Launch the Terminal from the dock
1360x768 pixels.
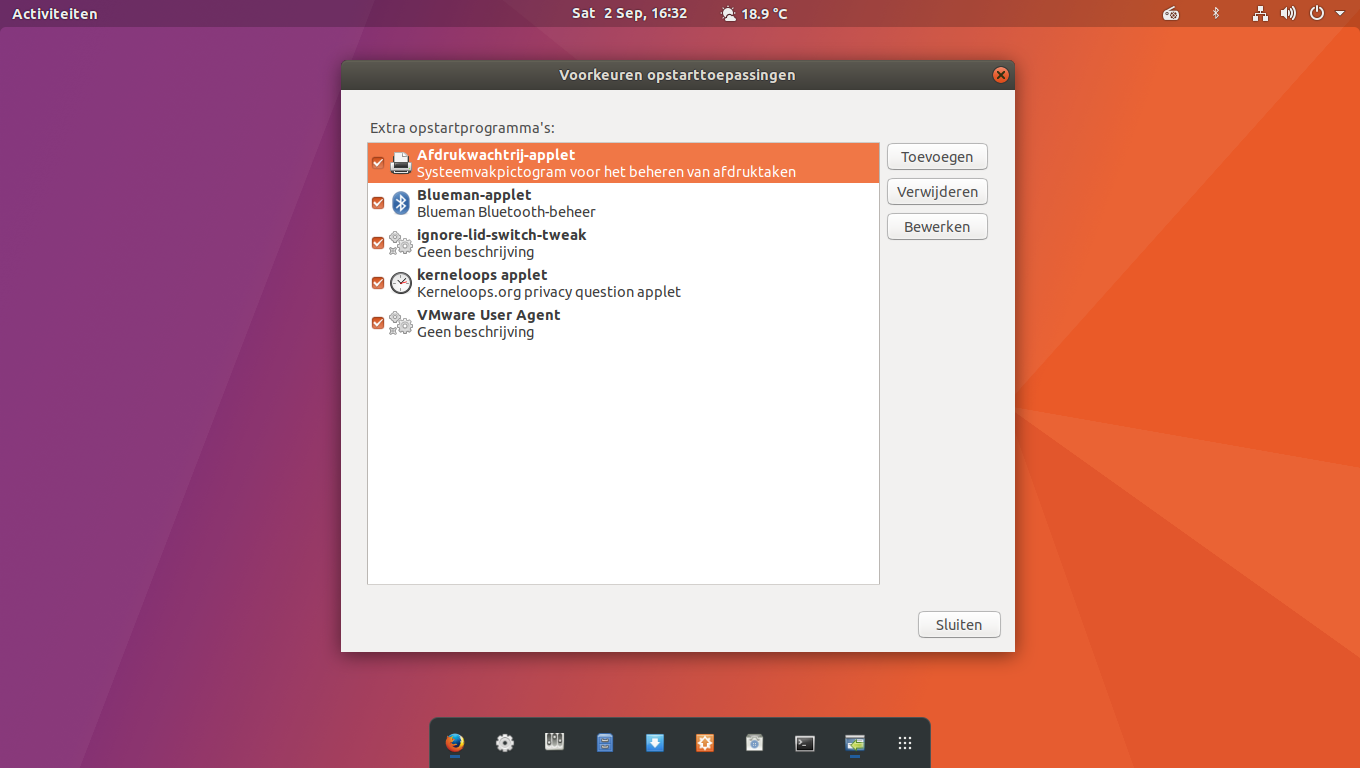(805, 743)
